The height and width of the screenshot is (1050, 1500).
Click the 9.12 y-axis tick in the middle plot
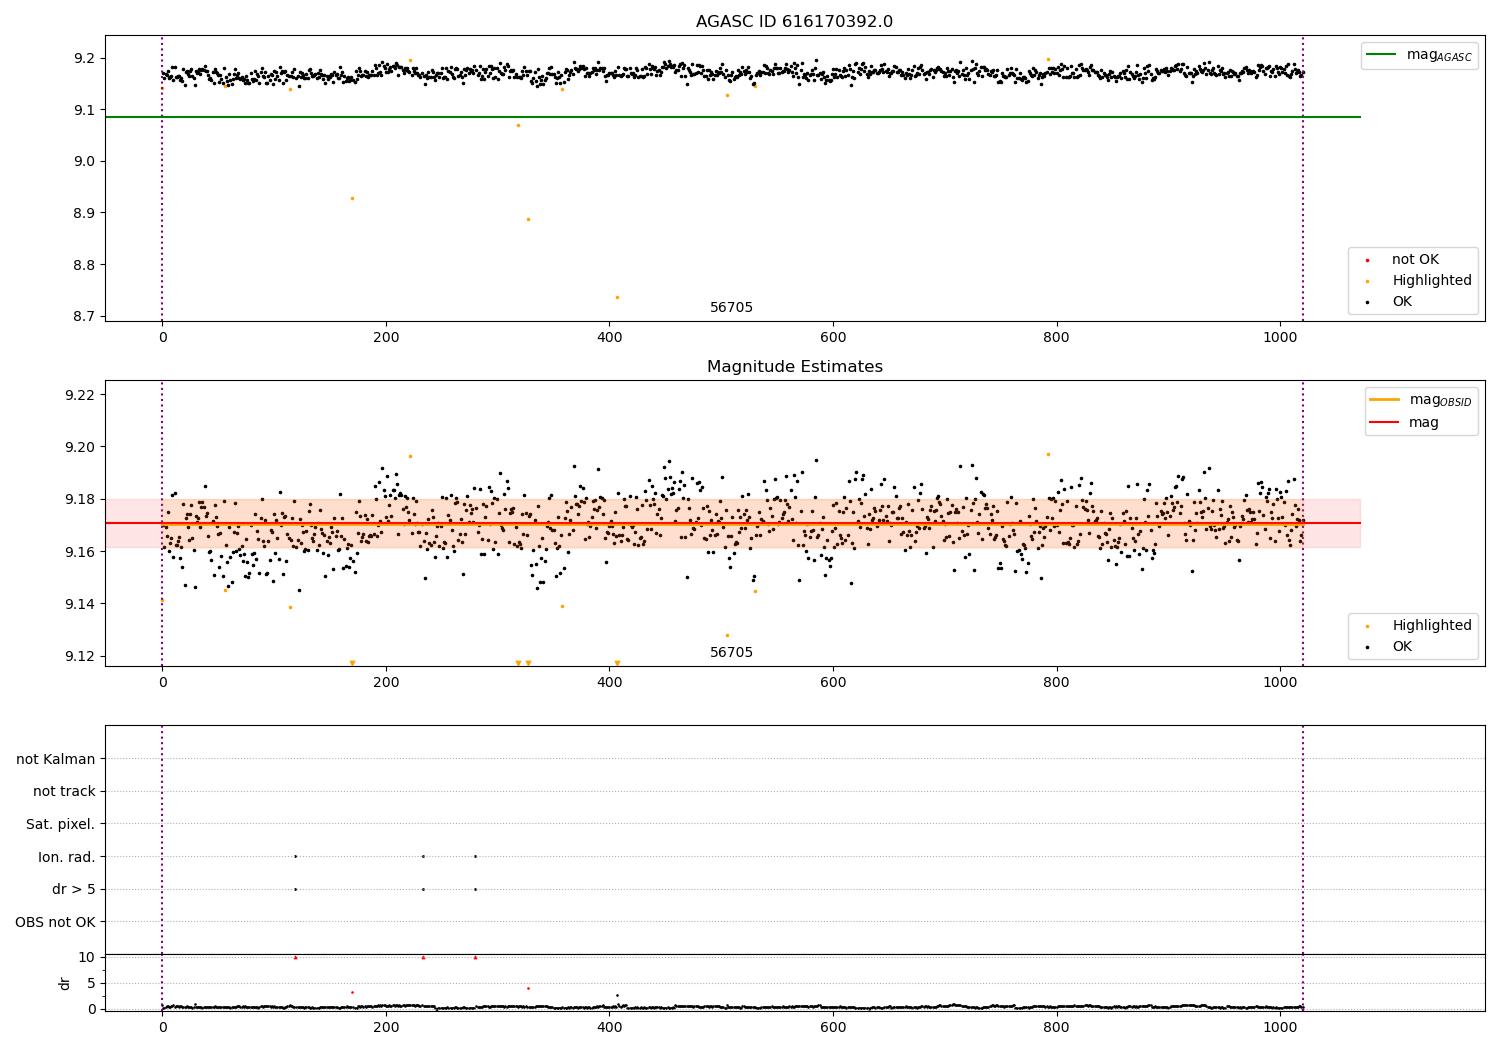click(82, 657)
